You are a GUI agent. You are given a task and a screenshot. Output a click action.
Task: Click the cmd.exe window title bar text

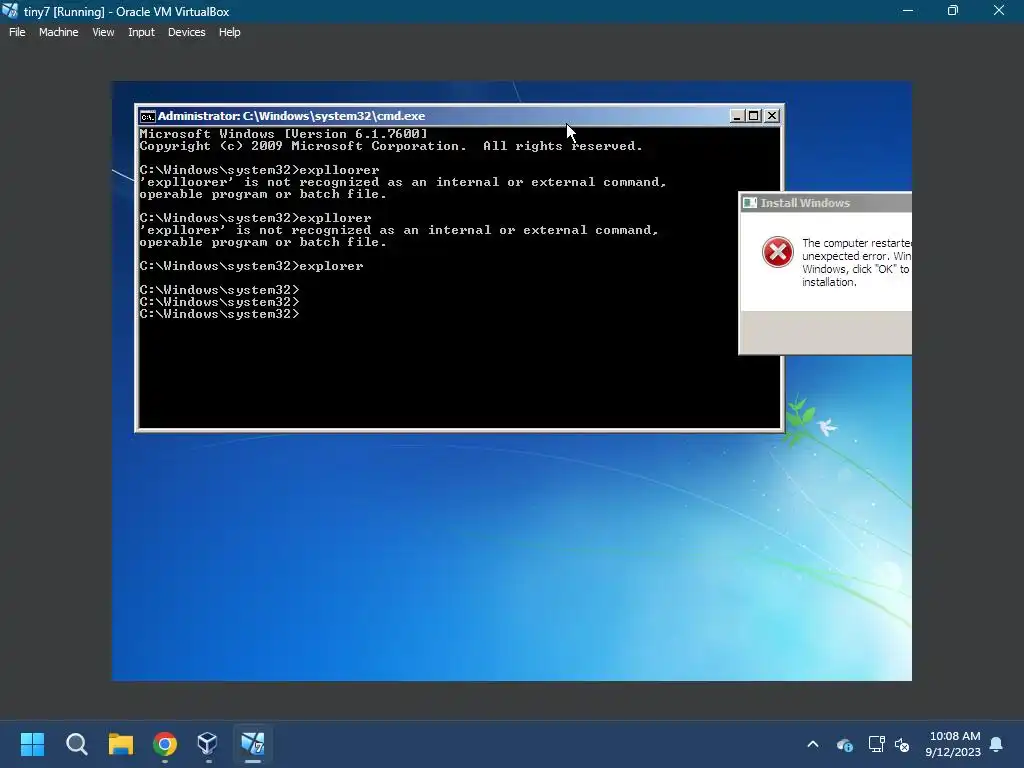click(x=291, y=116)
